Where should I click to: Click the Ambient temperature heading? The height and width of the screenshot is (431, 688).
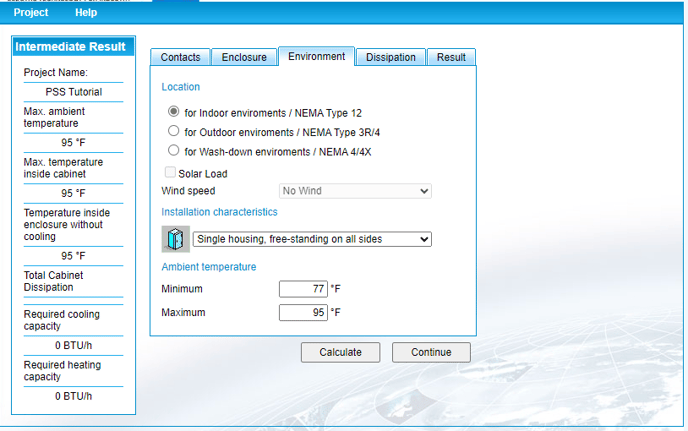point(209,267)
